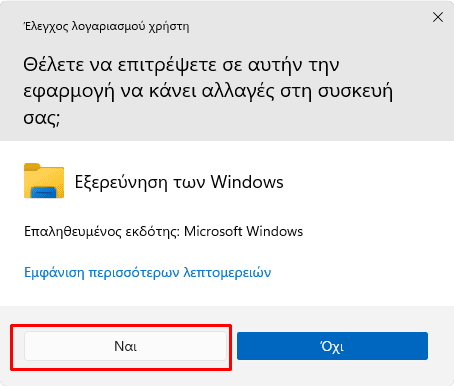Click the word συσκευή in the heading

click(355, 91)
